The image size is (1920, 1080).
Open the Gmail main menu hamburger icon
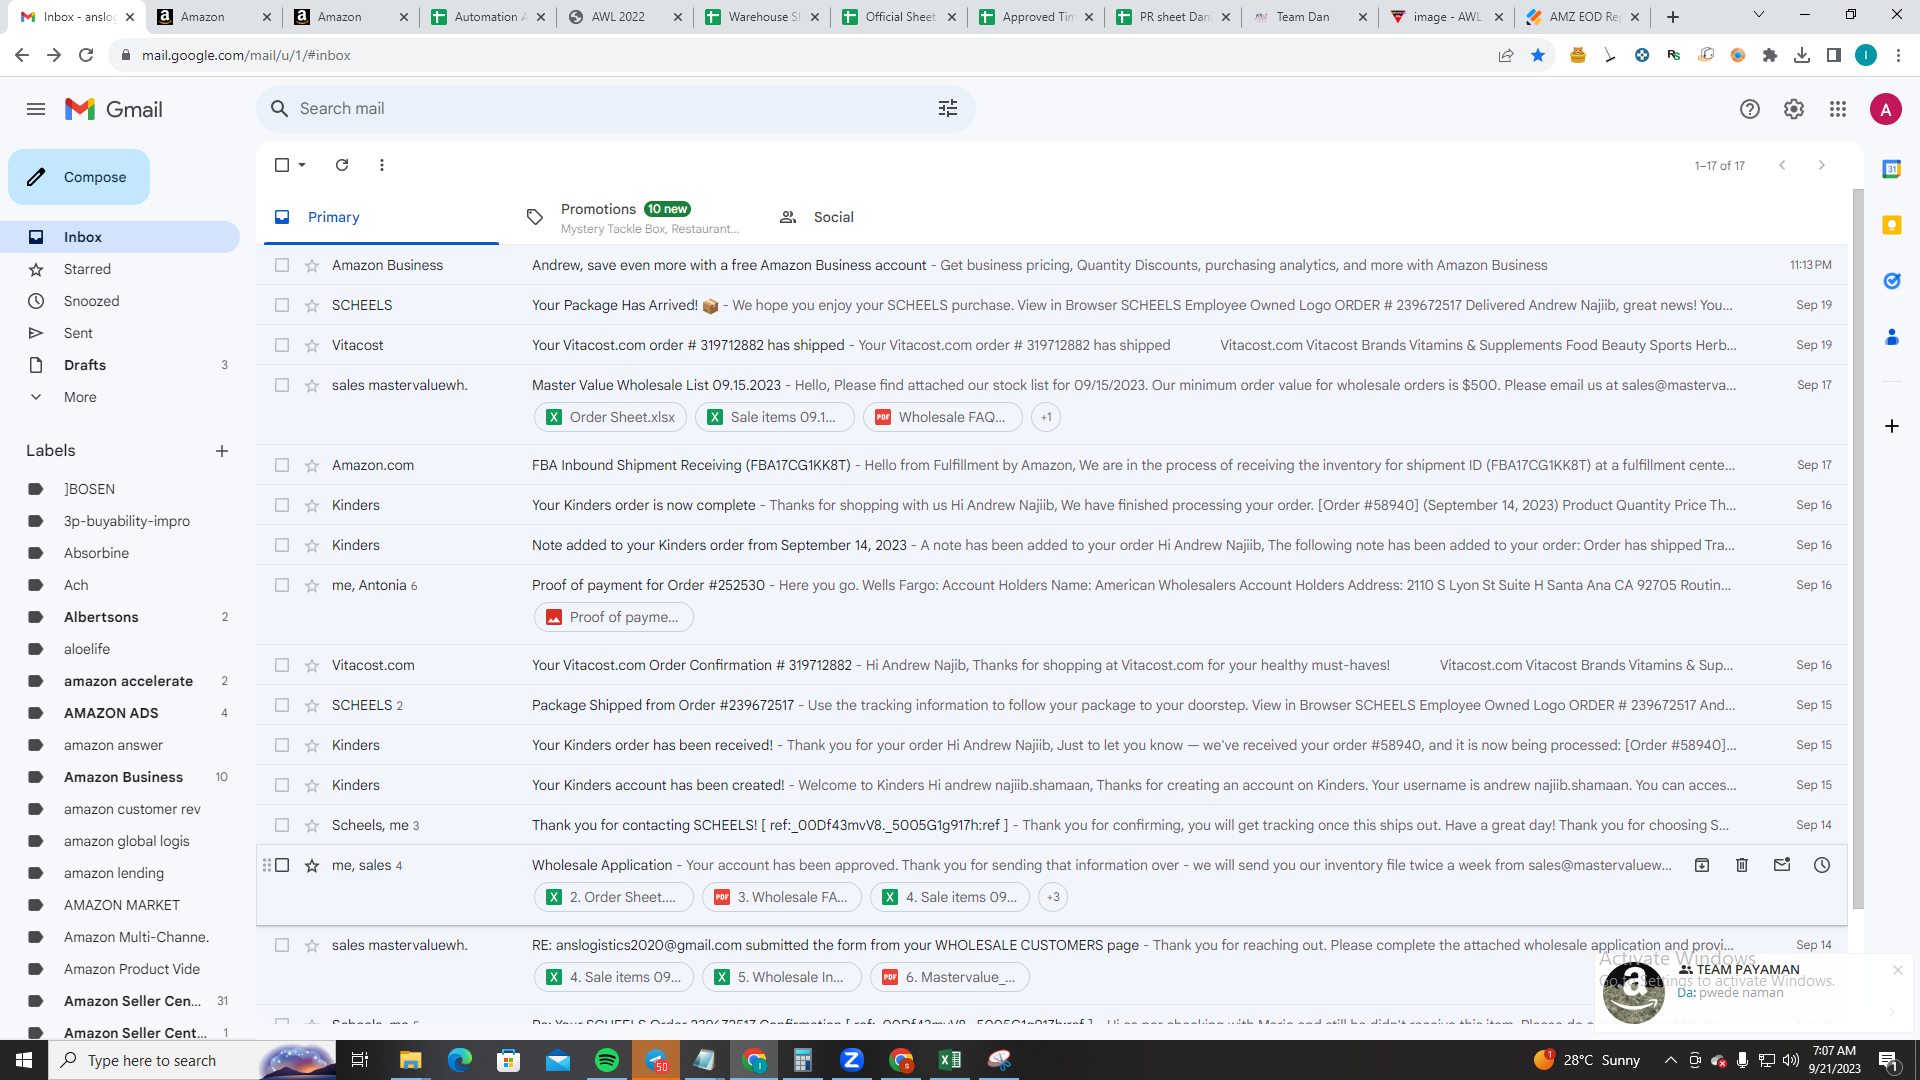click(36, 109)
